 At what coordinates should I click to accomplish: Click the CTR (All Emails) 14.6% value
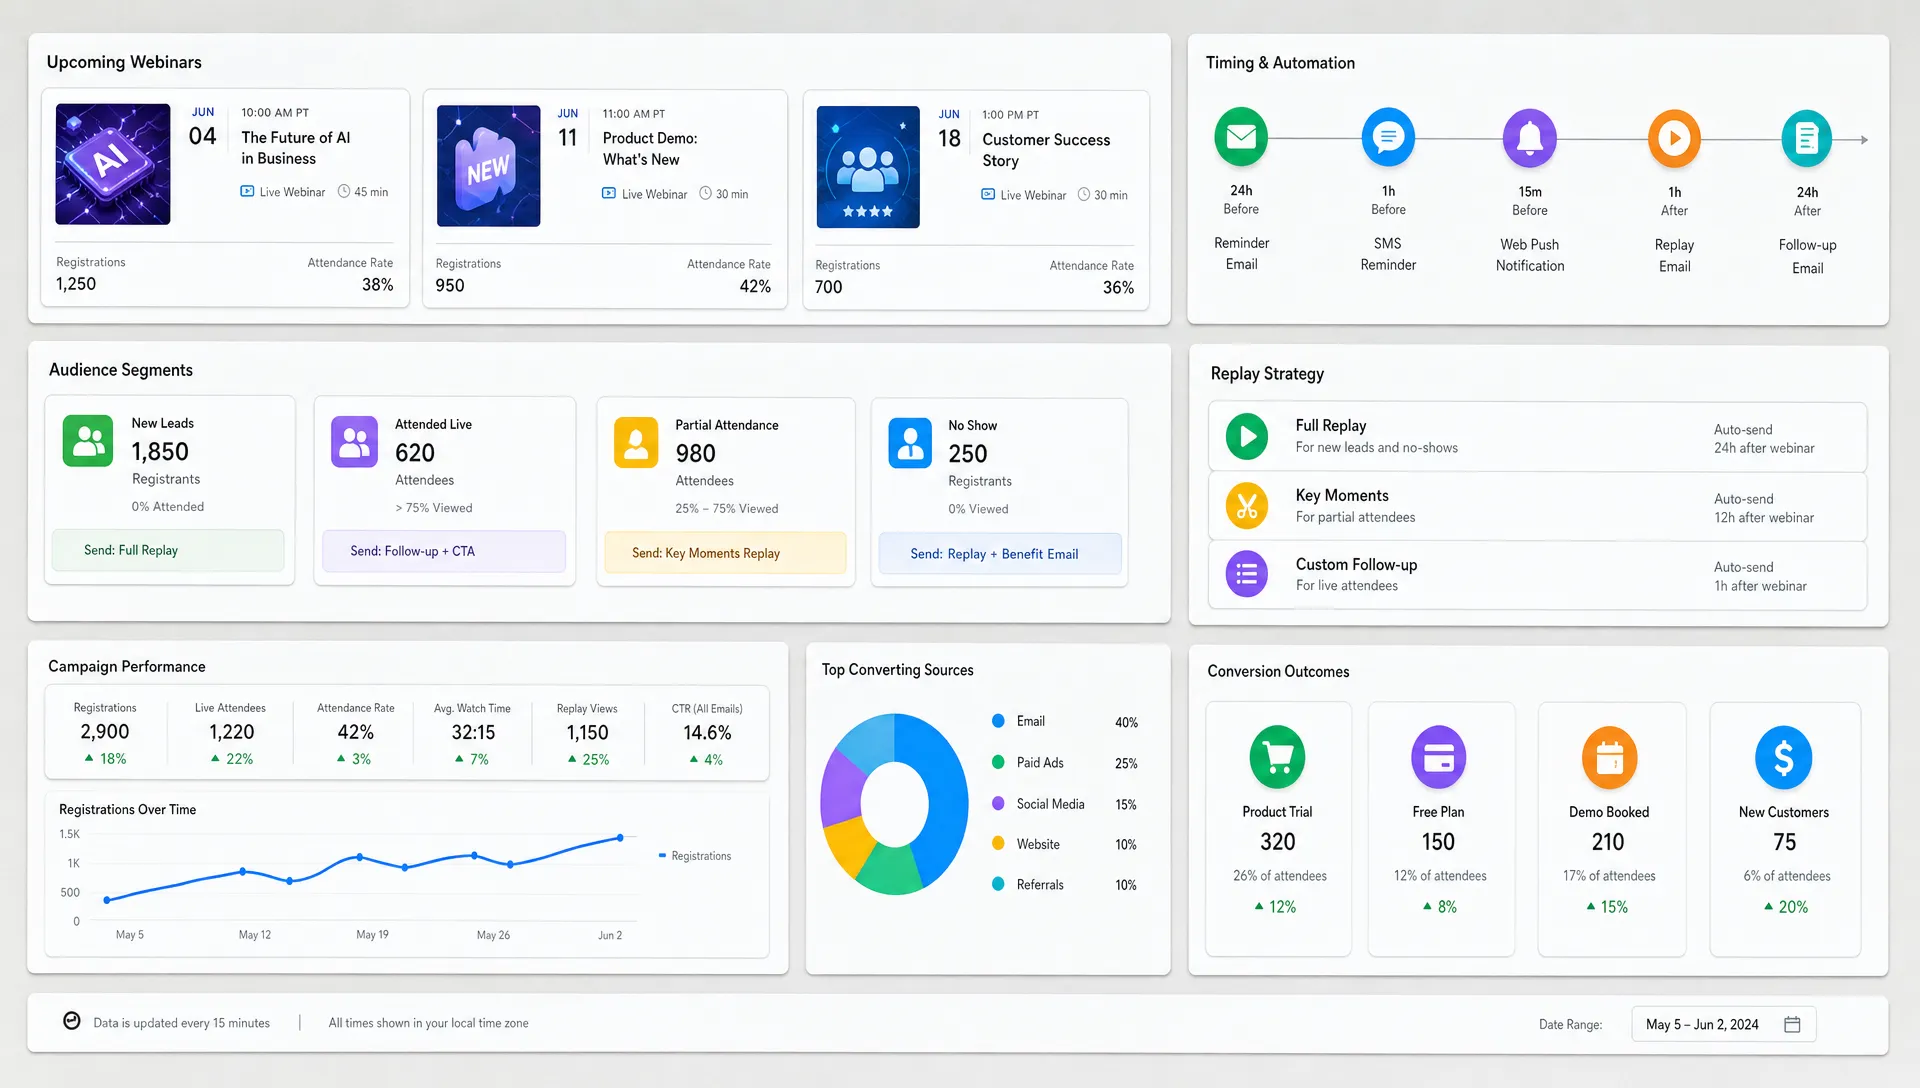point(707,732)
